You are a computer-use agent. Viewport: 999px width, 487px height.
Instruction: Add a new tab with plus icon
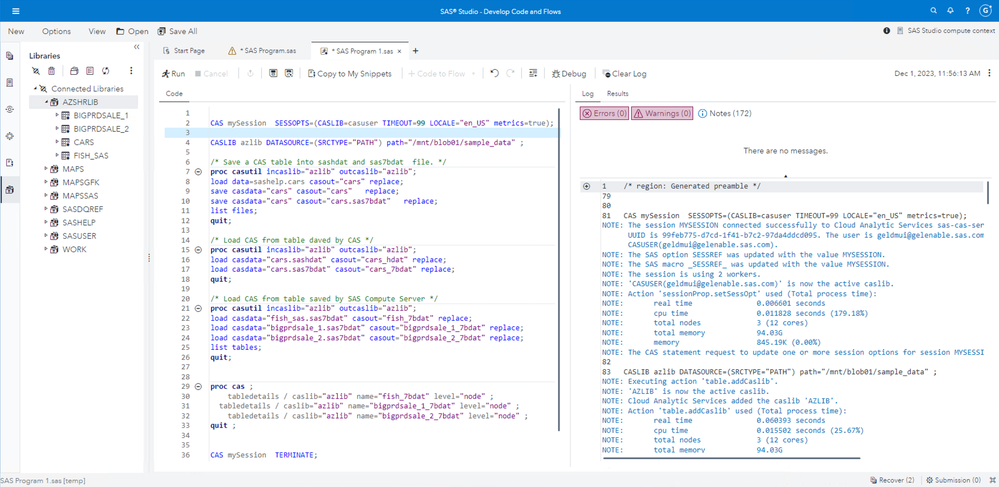pyautogui.click(x=416, y=50)
